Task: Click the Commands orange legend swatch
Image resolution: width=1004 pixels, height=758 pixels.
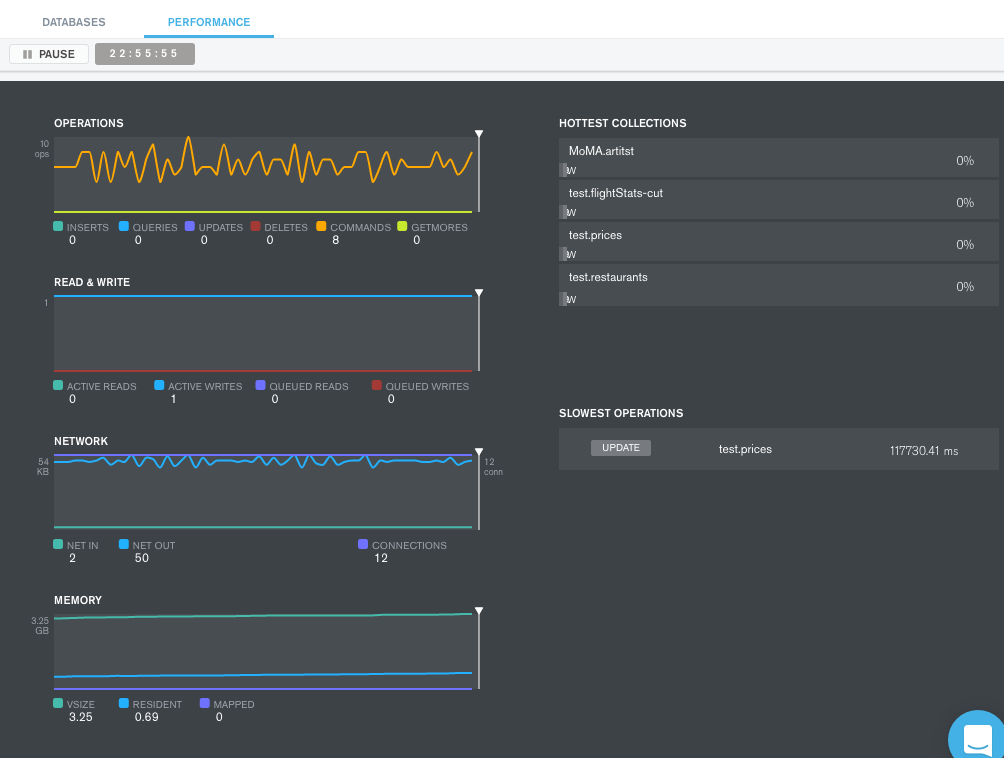Action: click(321, 227)
